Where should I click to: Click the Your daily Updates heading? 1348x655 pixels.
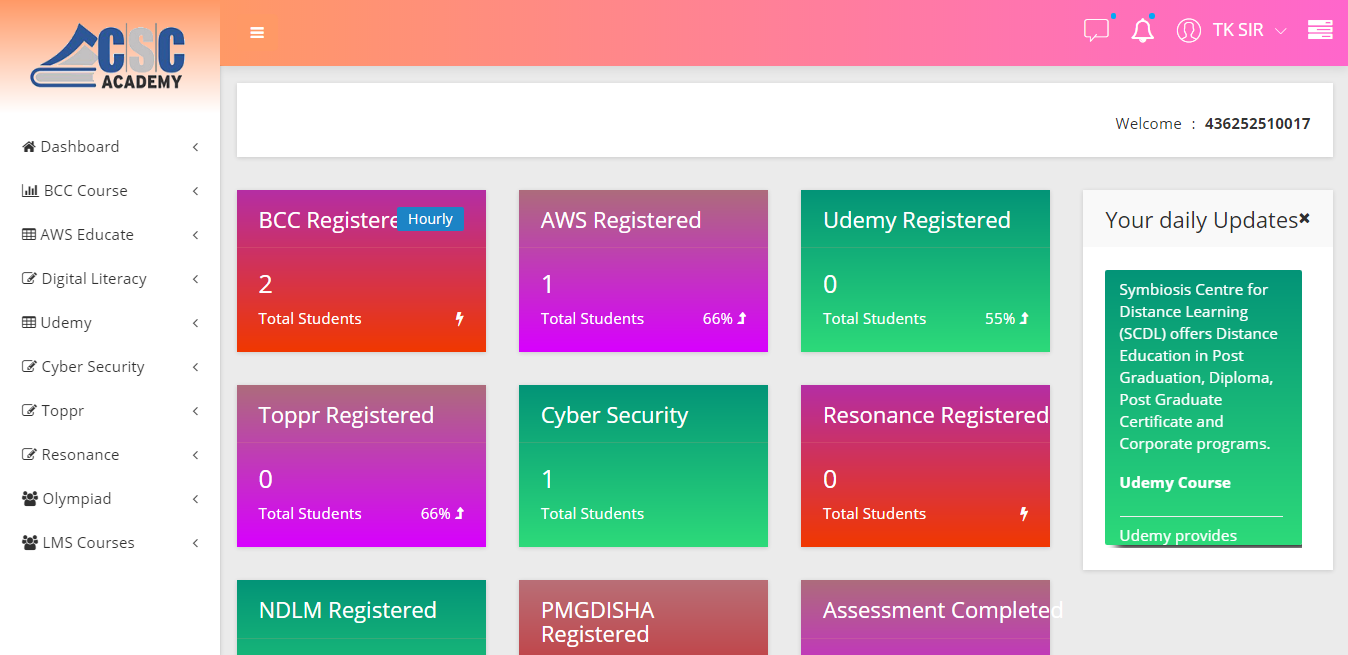tap(1201, 220)
